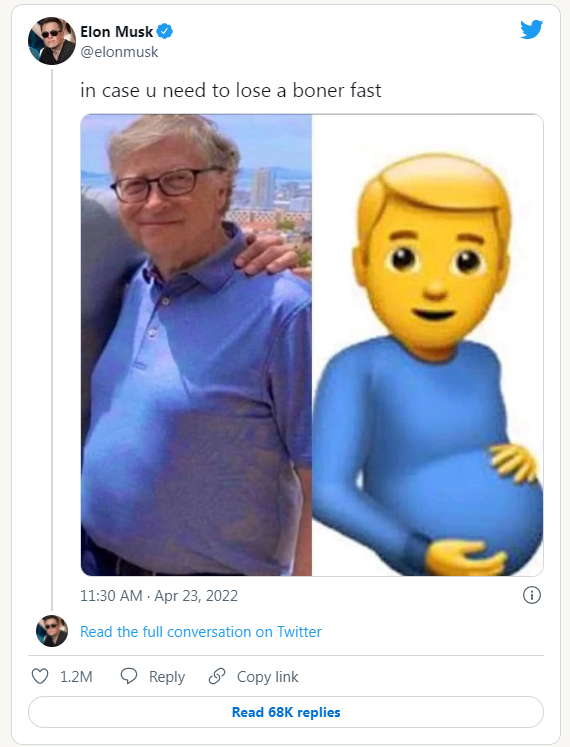Click the 11:30 AM · Apr 23, 2022 timestamp

[x=159, y=596]
